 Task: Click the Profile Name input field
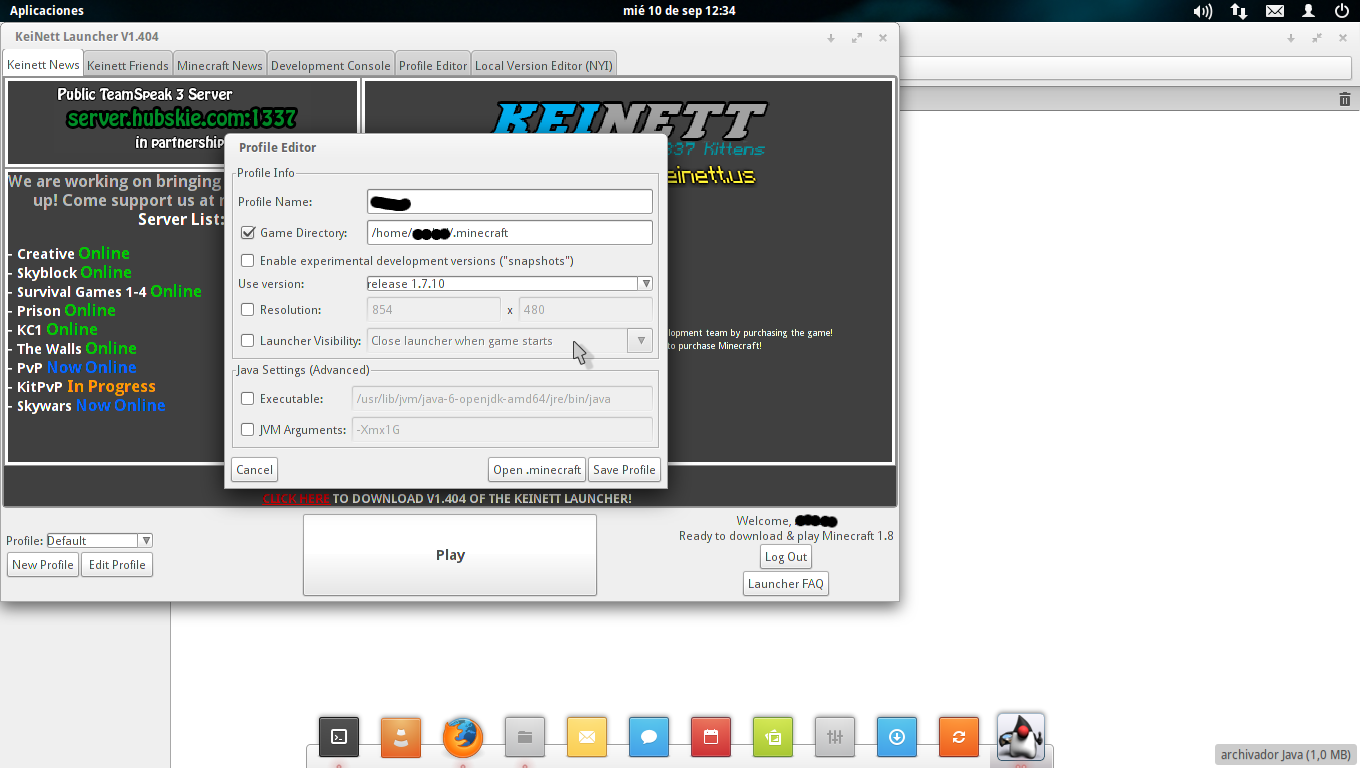pos(510,202)
